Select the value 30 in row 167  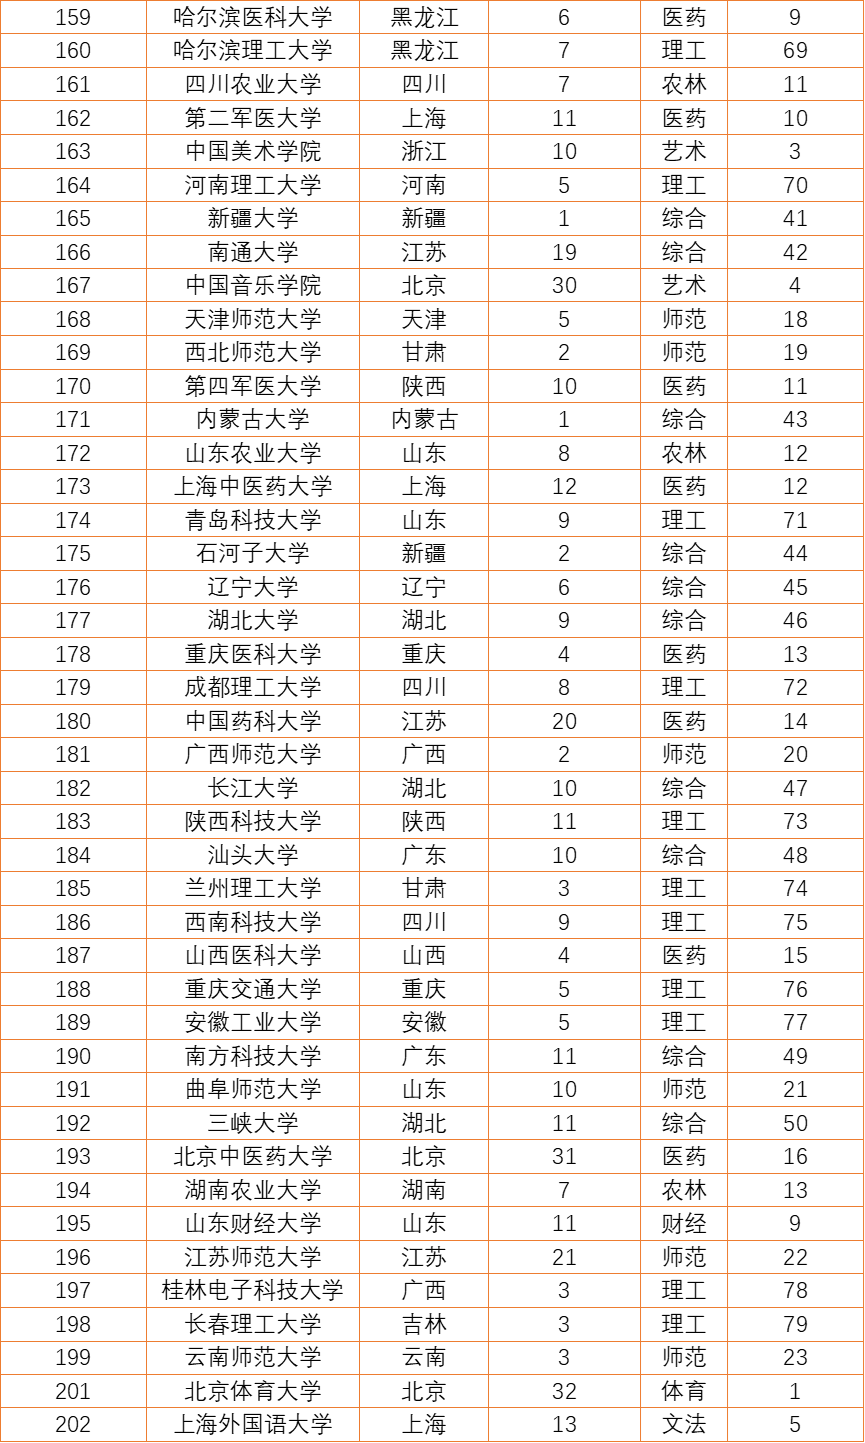[x=564, y=285]
